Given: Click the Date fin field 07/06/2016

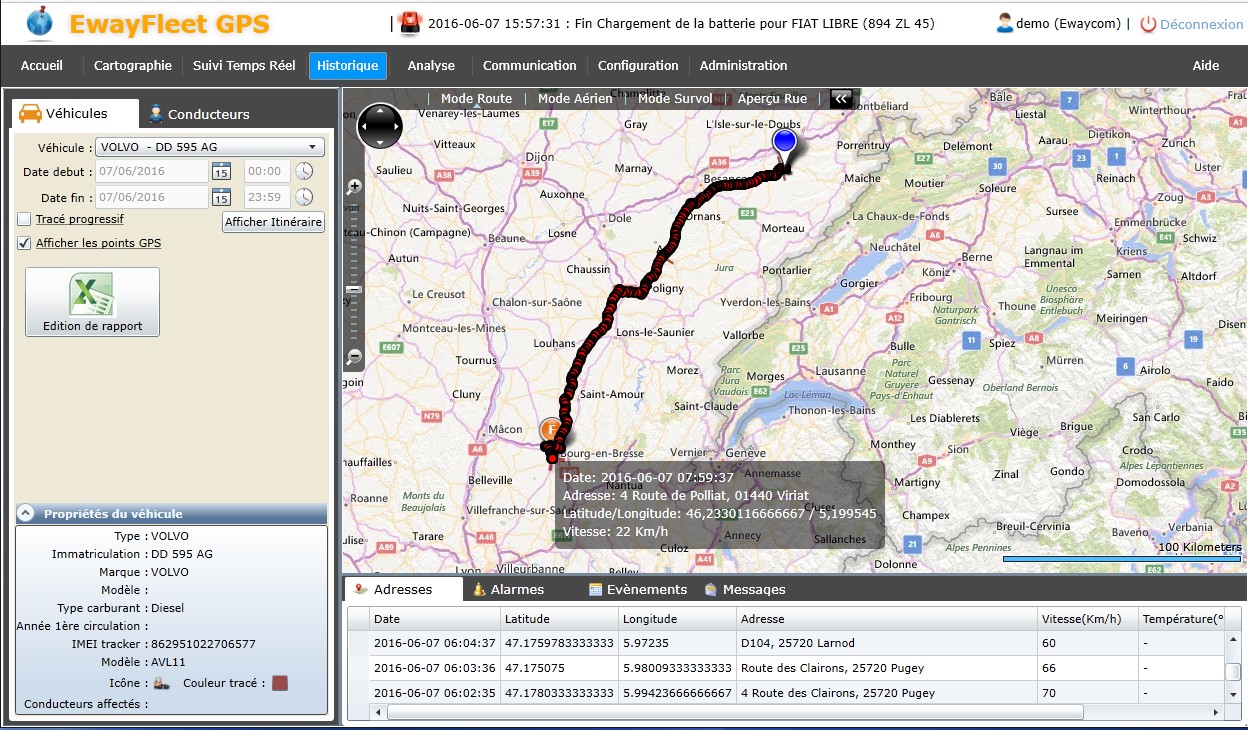Looking at the screenshot, I should tap(152, 197).
